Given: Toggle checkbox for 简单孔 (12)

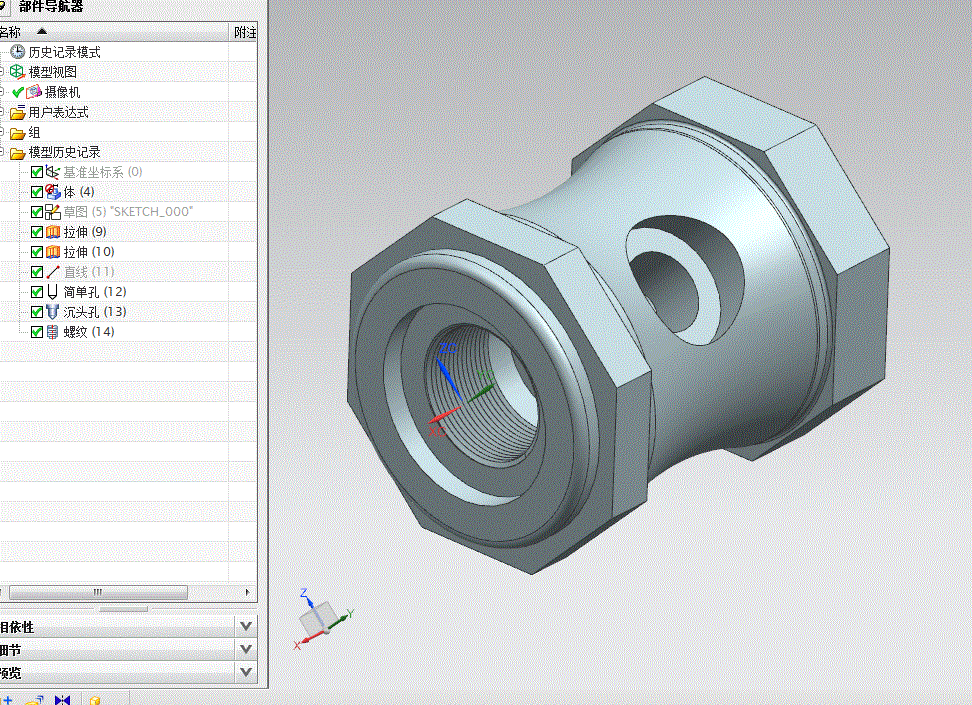Looking at the screenshot, I should (37, 292).
